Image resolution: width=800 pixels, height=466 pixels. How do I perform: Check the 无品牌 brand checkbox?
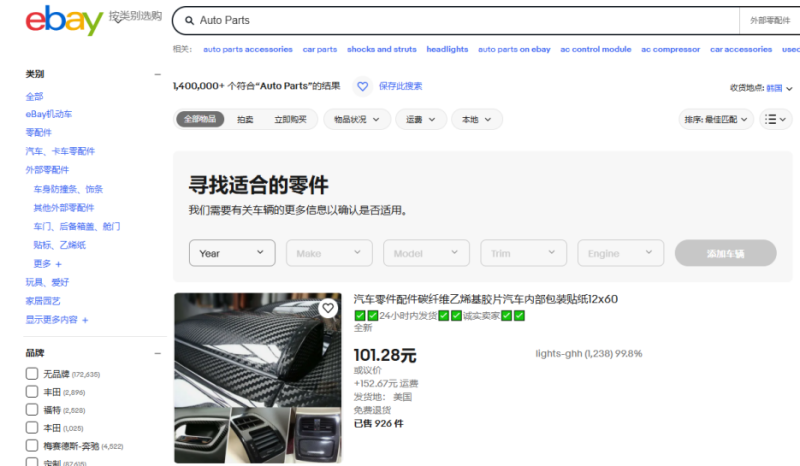point(32,374)
